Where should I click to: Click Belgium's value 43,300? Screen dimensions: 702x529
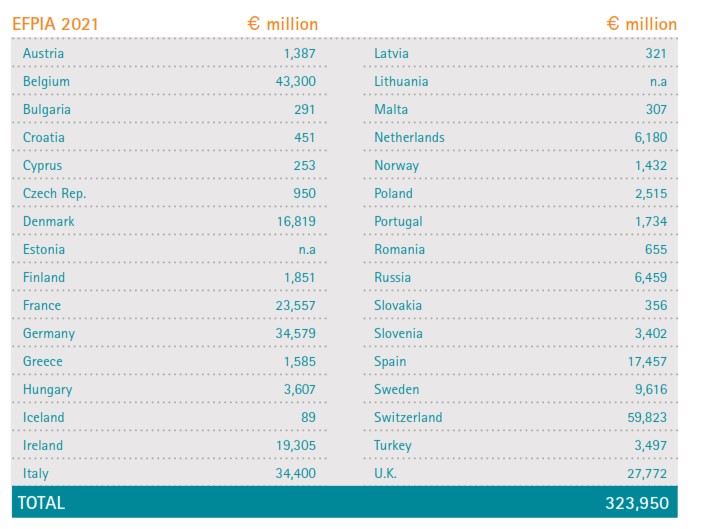295,81
